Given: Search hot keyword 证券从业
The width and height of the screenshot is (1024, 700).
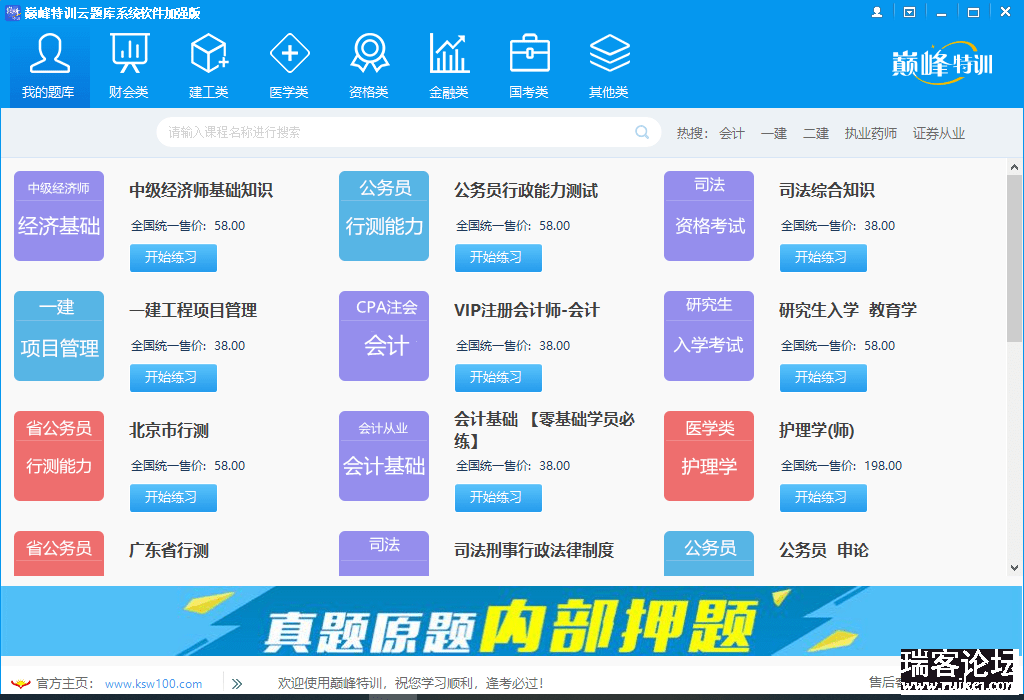Looking at the screenshot, I should 938,133.
